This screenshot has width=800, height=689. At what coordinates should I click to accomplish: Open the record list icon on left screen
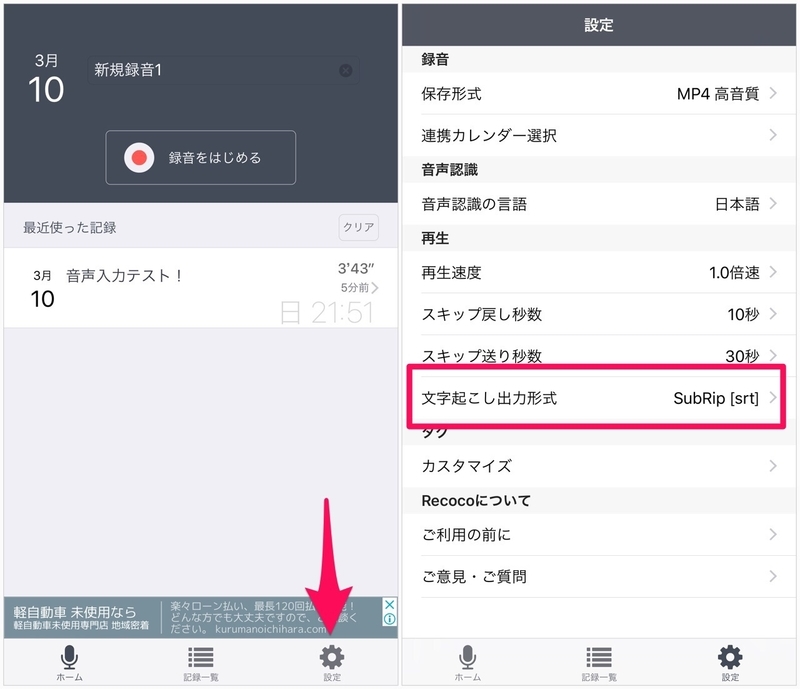(200, 657)
